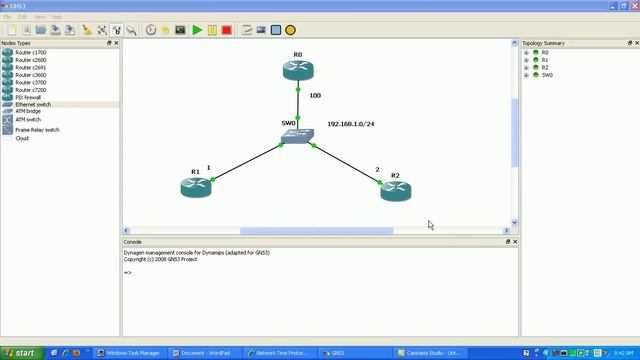Create a new blank project from the toolbar

[12, 30]
